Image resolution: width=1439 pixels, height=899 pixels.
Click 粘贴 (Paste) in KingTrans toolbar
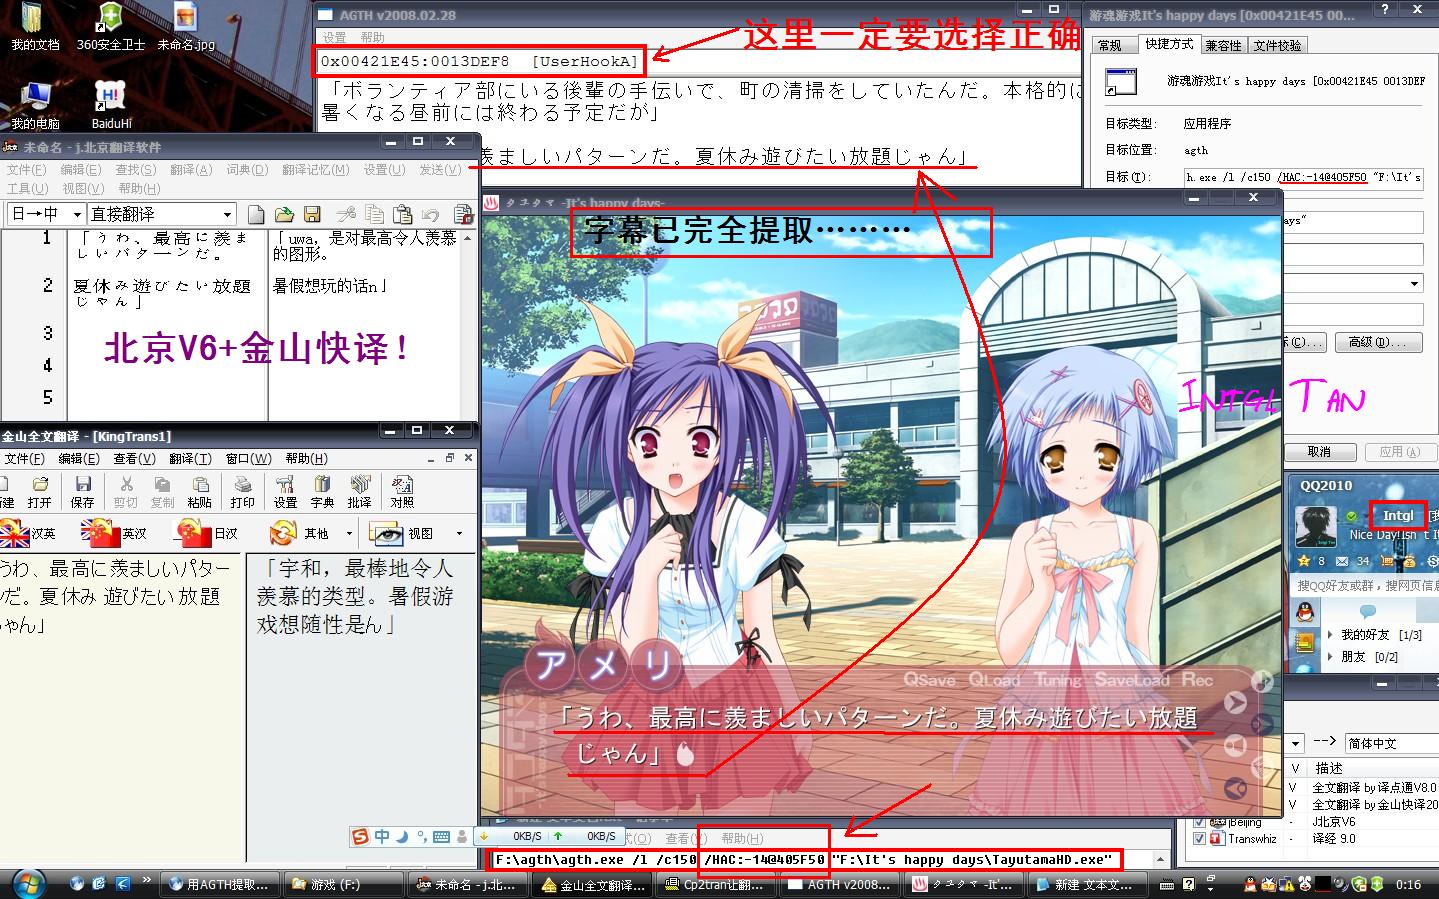click(199, 492)
